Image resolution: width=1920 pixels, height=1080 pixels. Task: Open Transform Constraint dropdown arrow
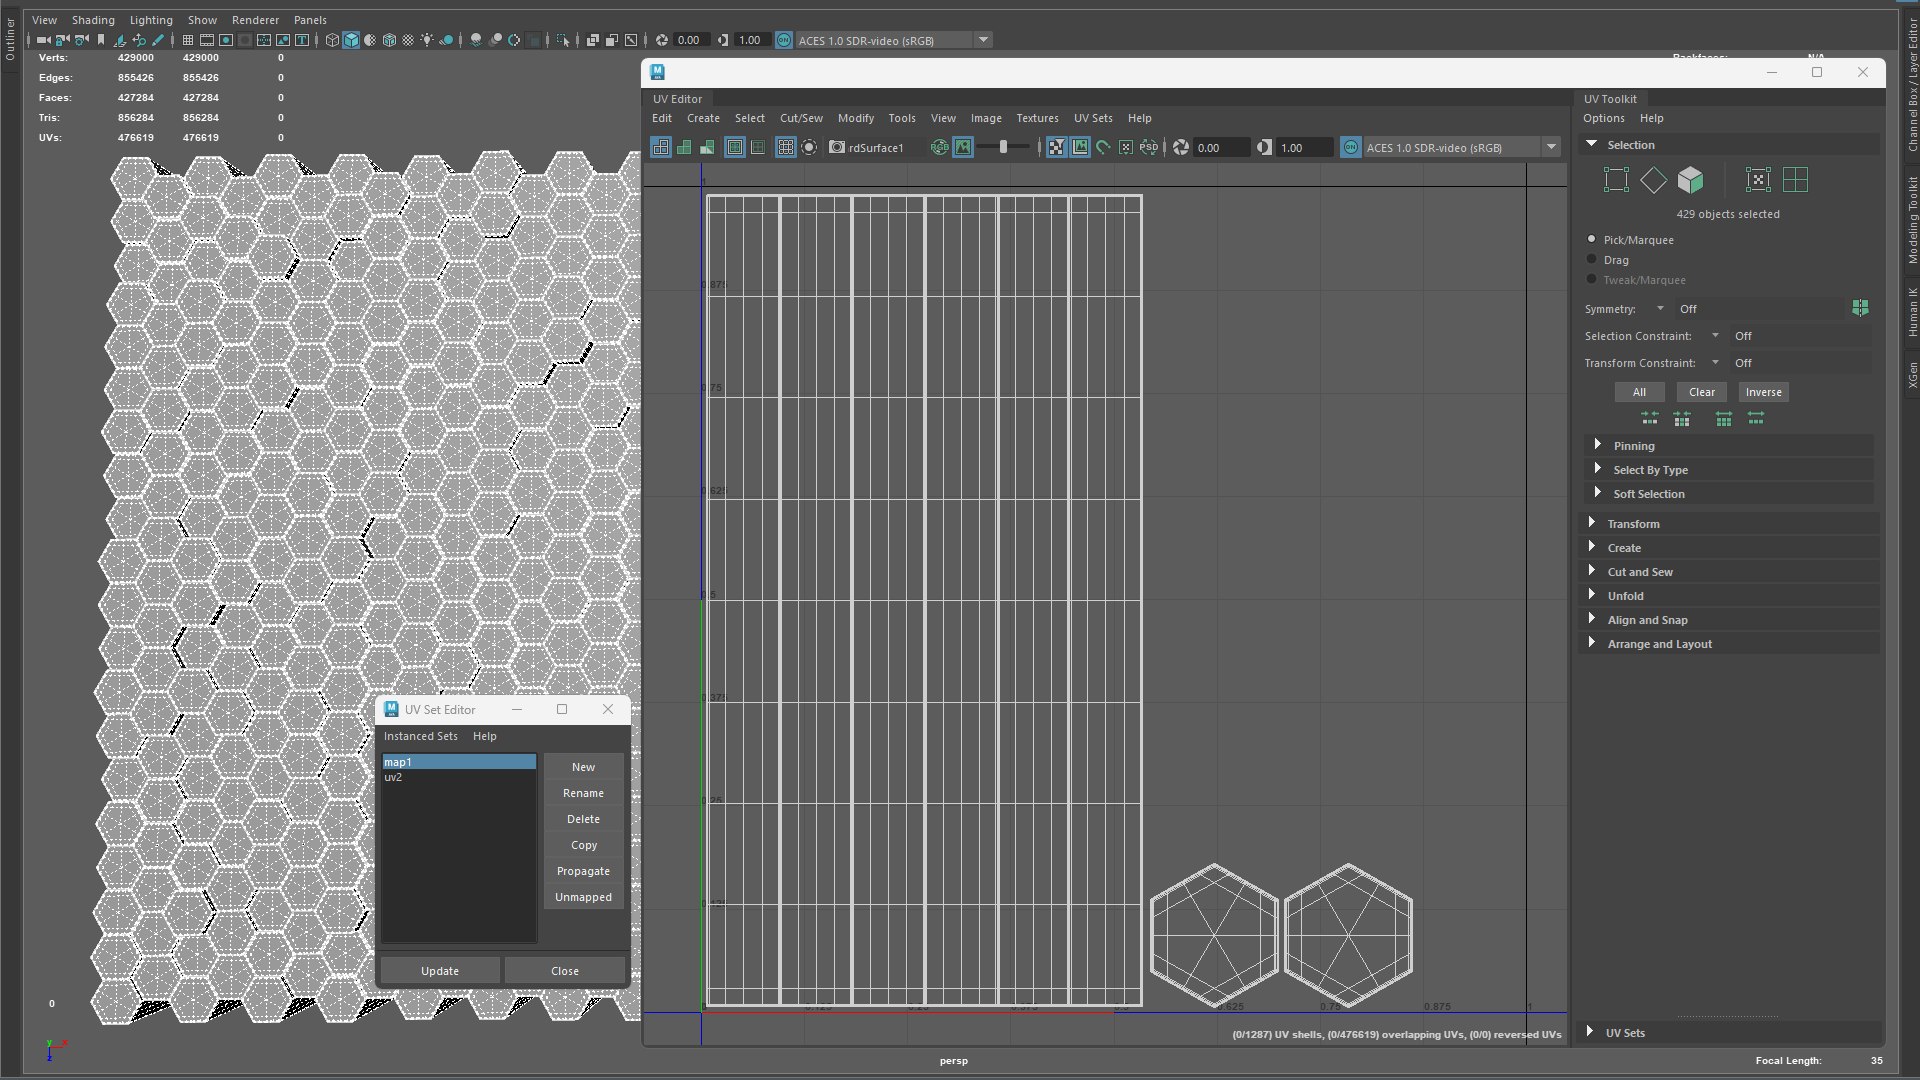[1715, 362]
